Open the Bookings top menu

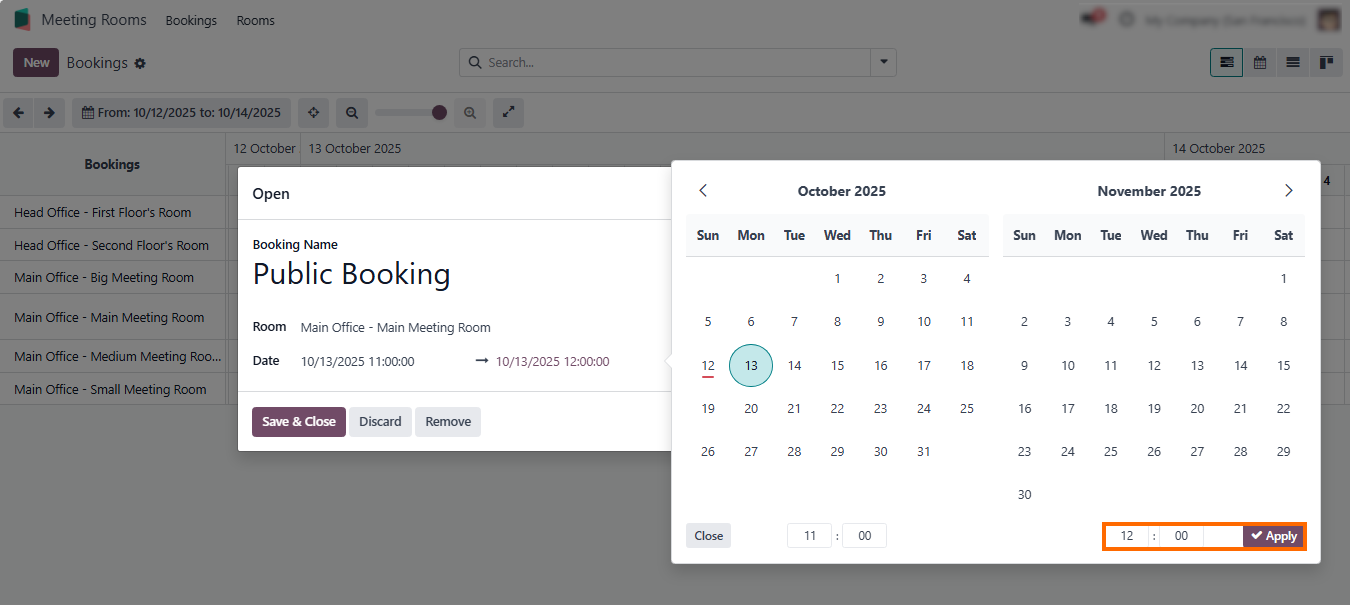[x=191, y=20]
